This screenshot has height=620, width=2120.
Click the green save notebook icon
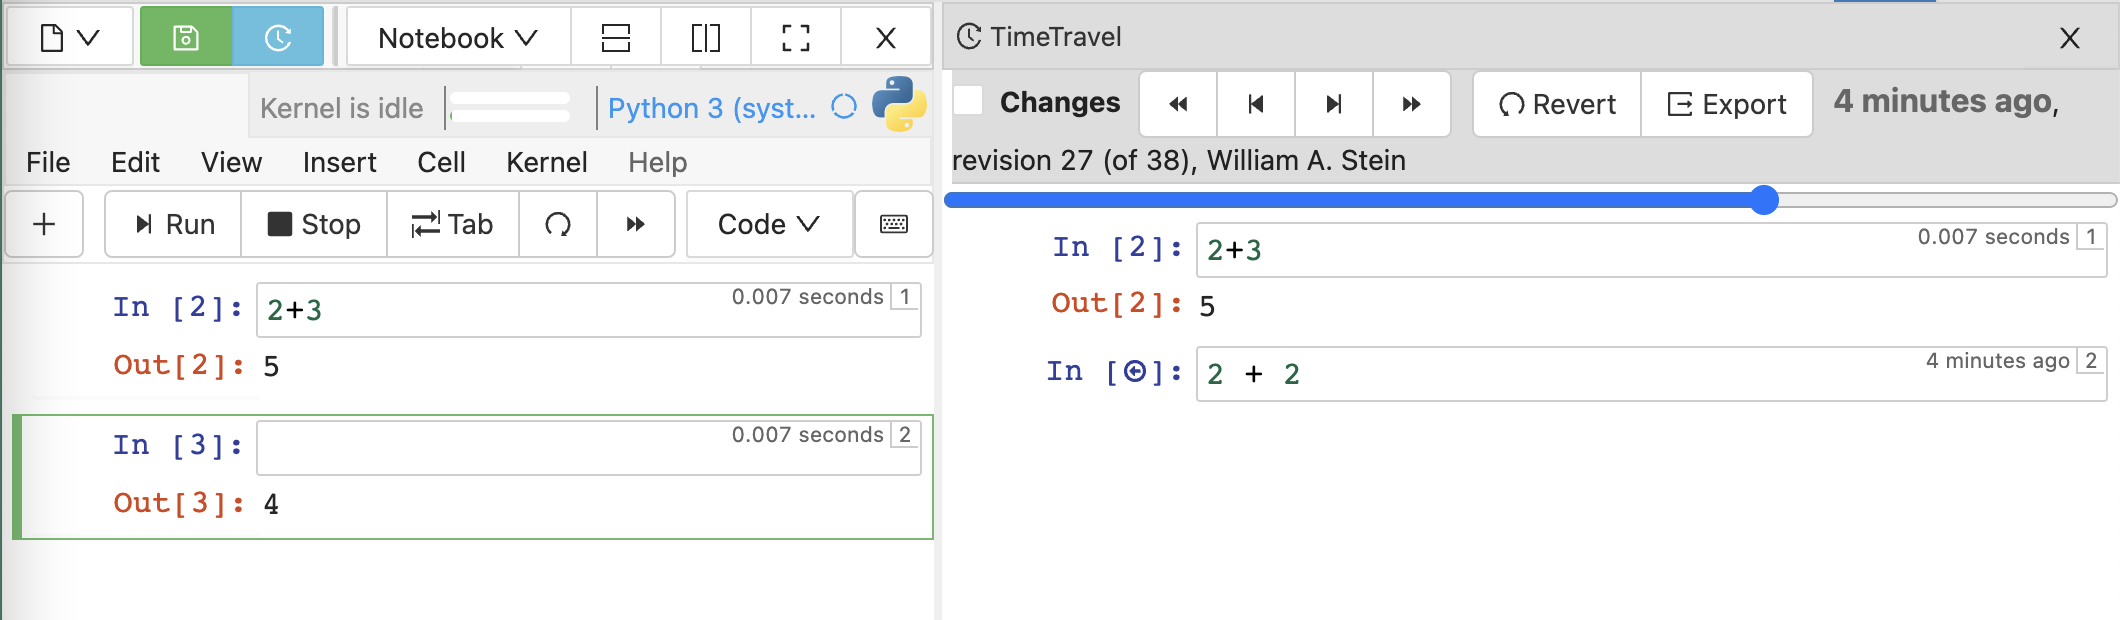(x=185, y=36)
